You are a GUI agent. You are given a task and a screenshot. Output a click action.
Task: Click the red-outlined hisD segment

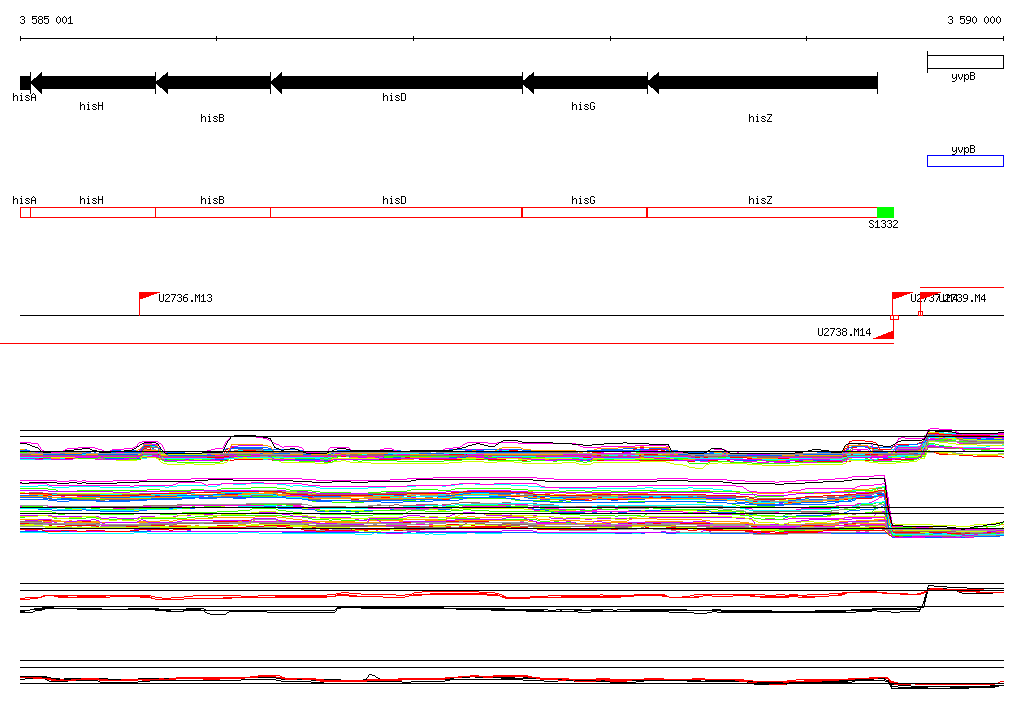click(396, 212)
